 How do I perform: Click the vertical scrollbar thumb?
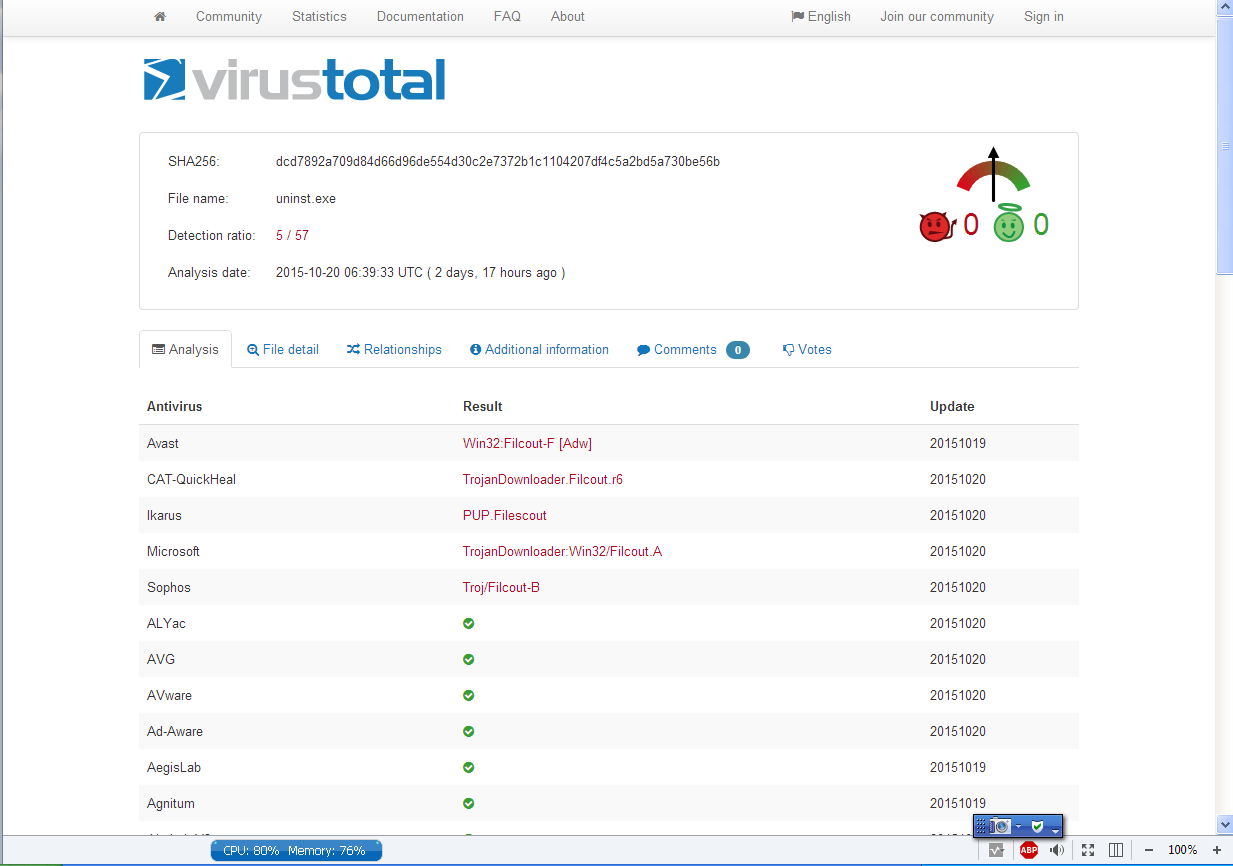click(1225, 144)
